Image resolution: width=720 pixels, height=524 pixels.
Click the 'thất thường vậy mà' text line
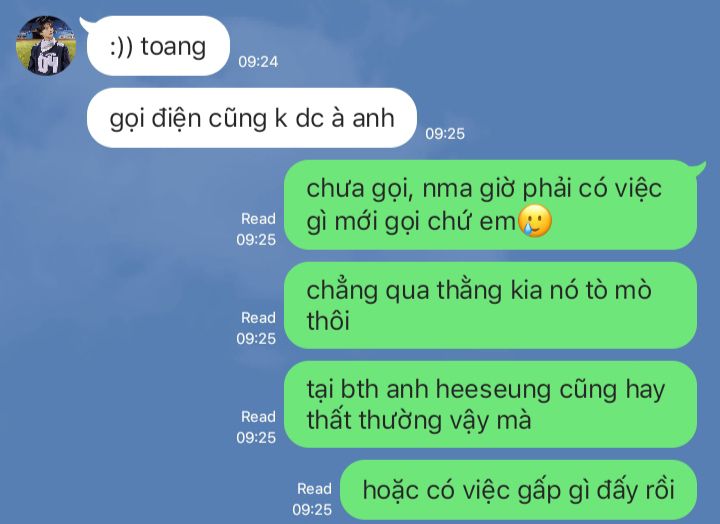(x=419, y=421)
